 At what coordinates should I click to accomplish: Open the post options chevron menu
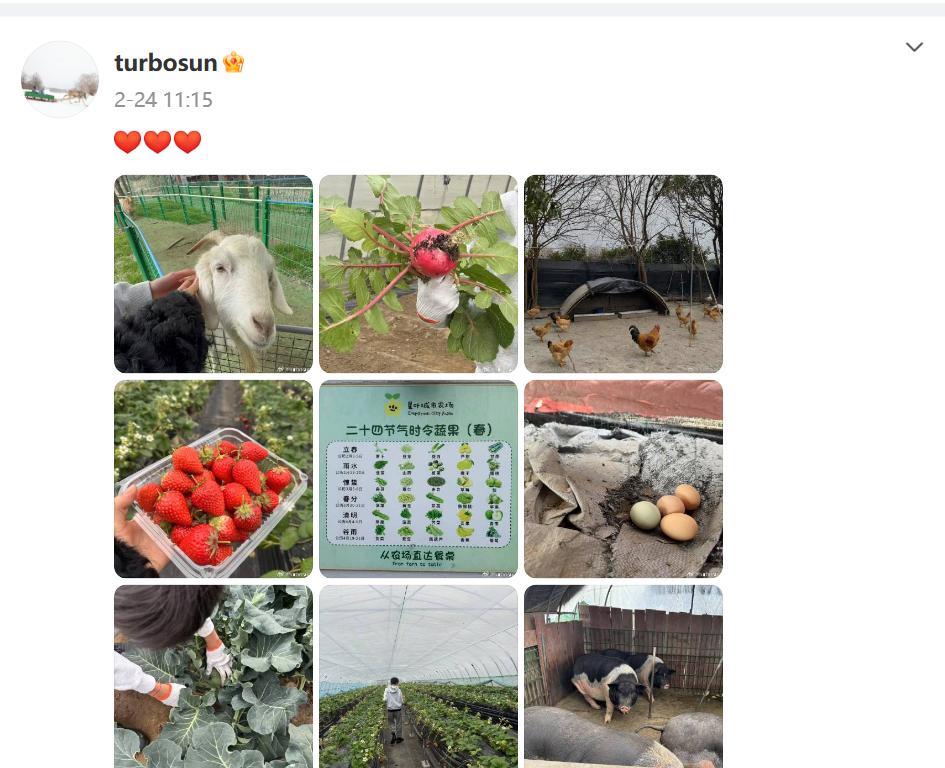[914, 47]
